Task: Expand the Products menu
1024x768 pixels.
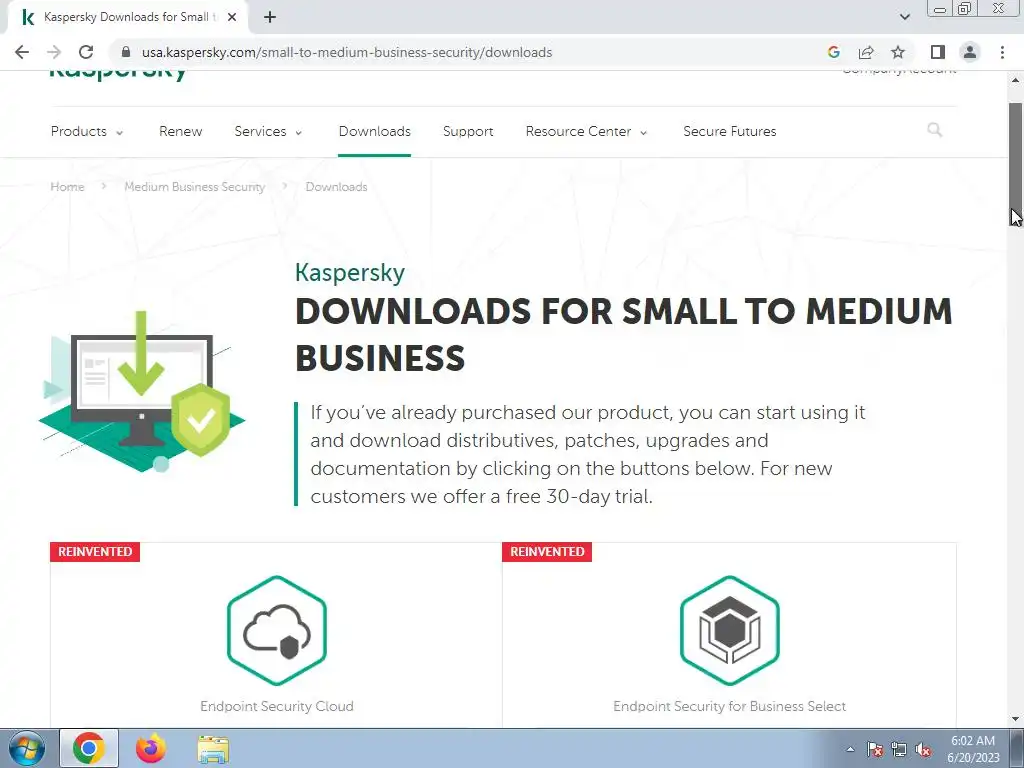Action: coord(87,131)
